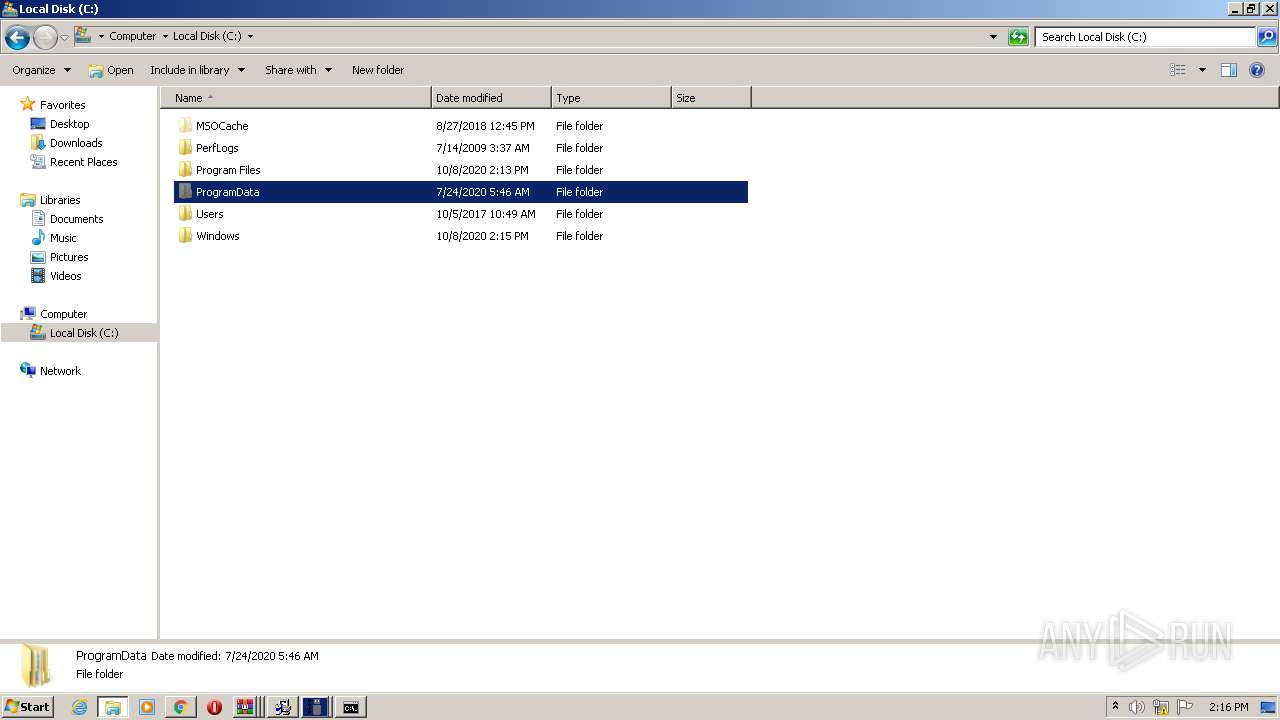Image resolution: width=1280 pixels, height=720 pixels.
Task: Sort by the Type column header
Action: 611,98
